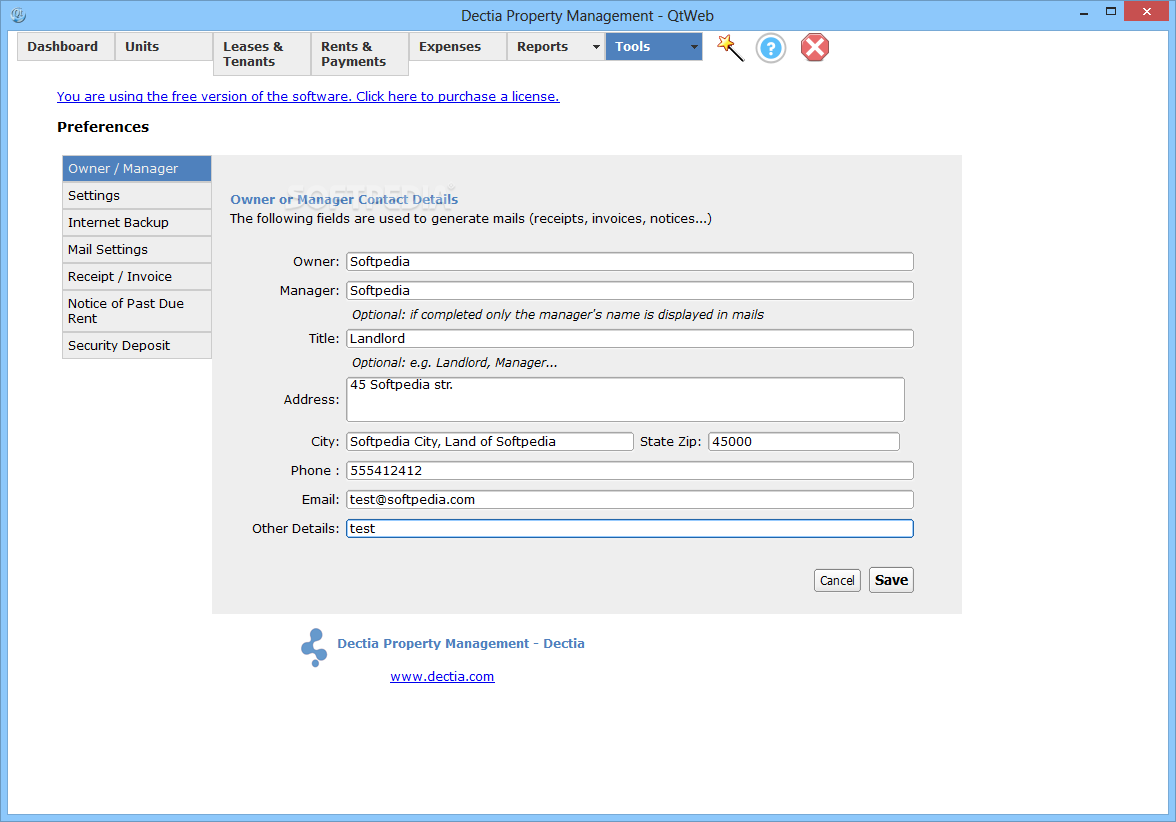Select Owner / Manager preferences section

(x=136, y=169)
